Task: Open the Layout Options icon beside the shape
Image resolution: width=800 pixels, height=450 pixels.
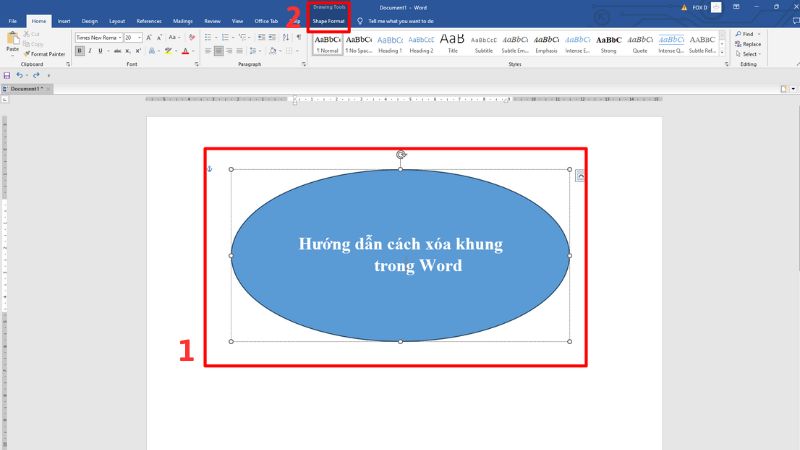Action: (581, 177)
